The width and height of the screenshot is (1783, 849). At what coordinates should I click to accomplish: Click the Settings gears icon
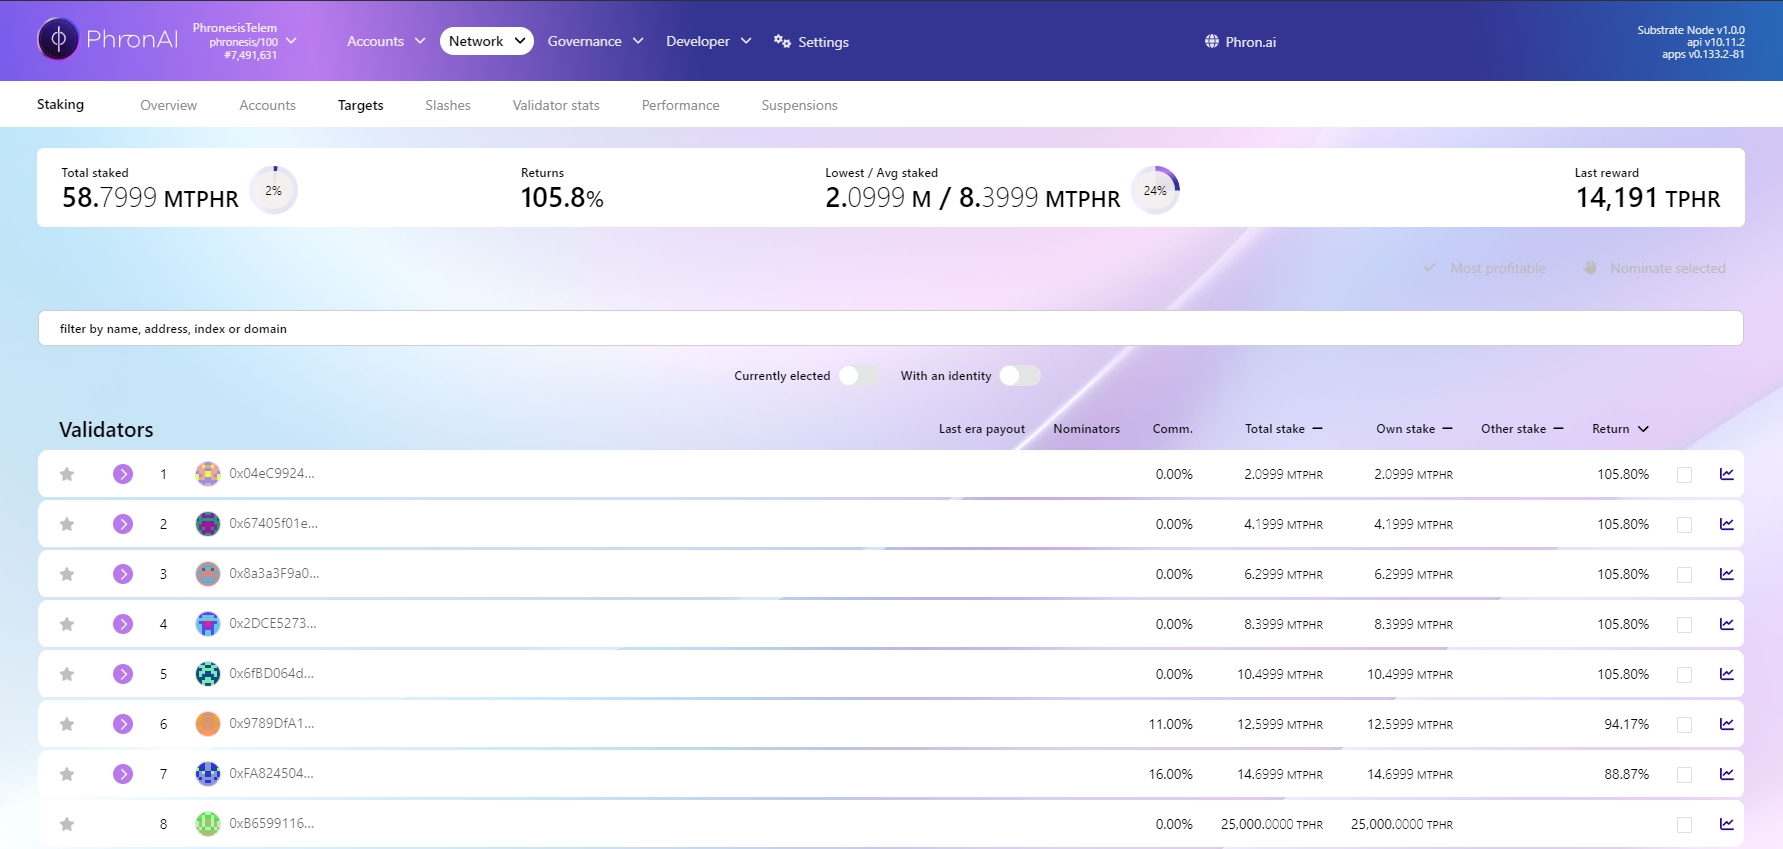782,41
